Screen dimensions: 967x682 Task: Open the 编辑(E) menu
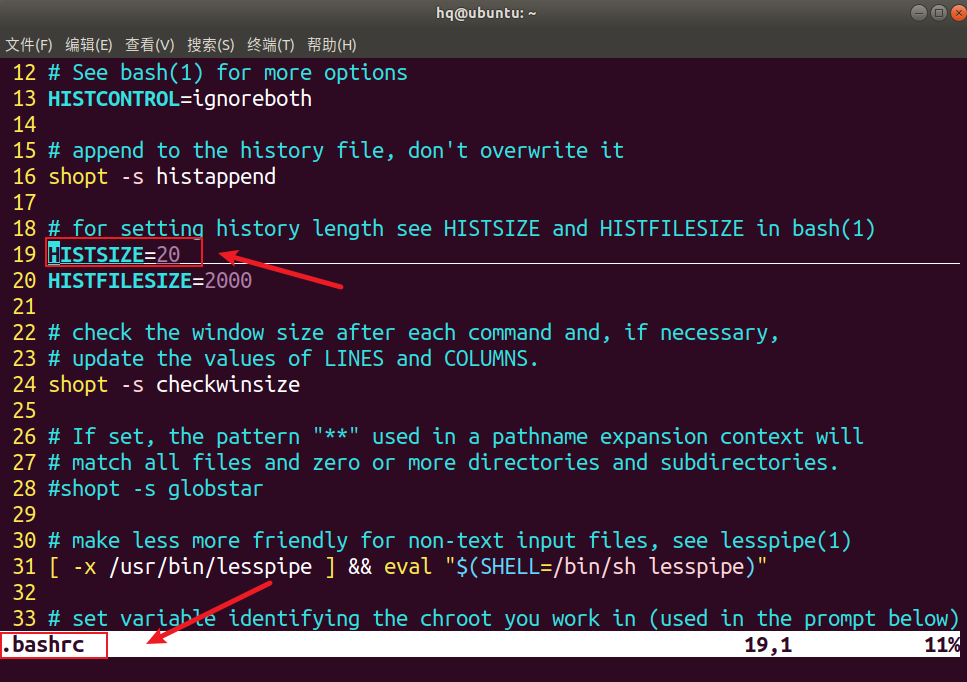[x=88, y=44]
